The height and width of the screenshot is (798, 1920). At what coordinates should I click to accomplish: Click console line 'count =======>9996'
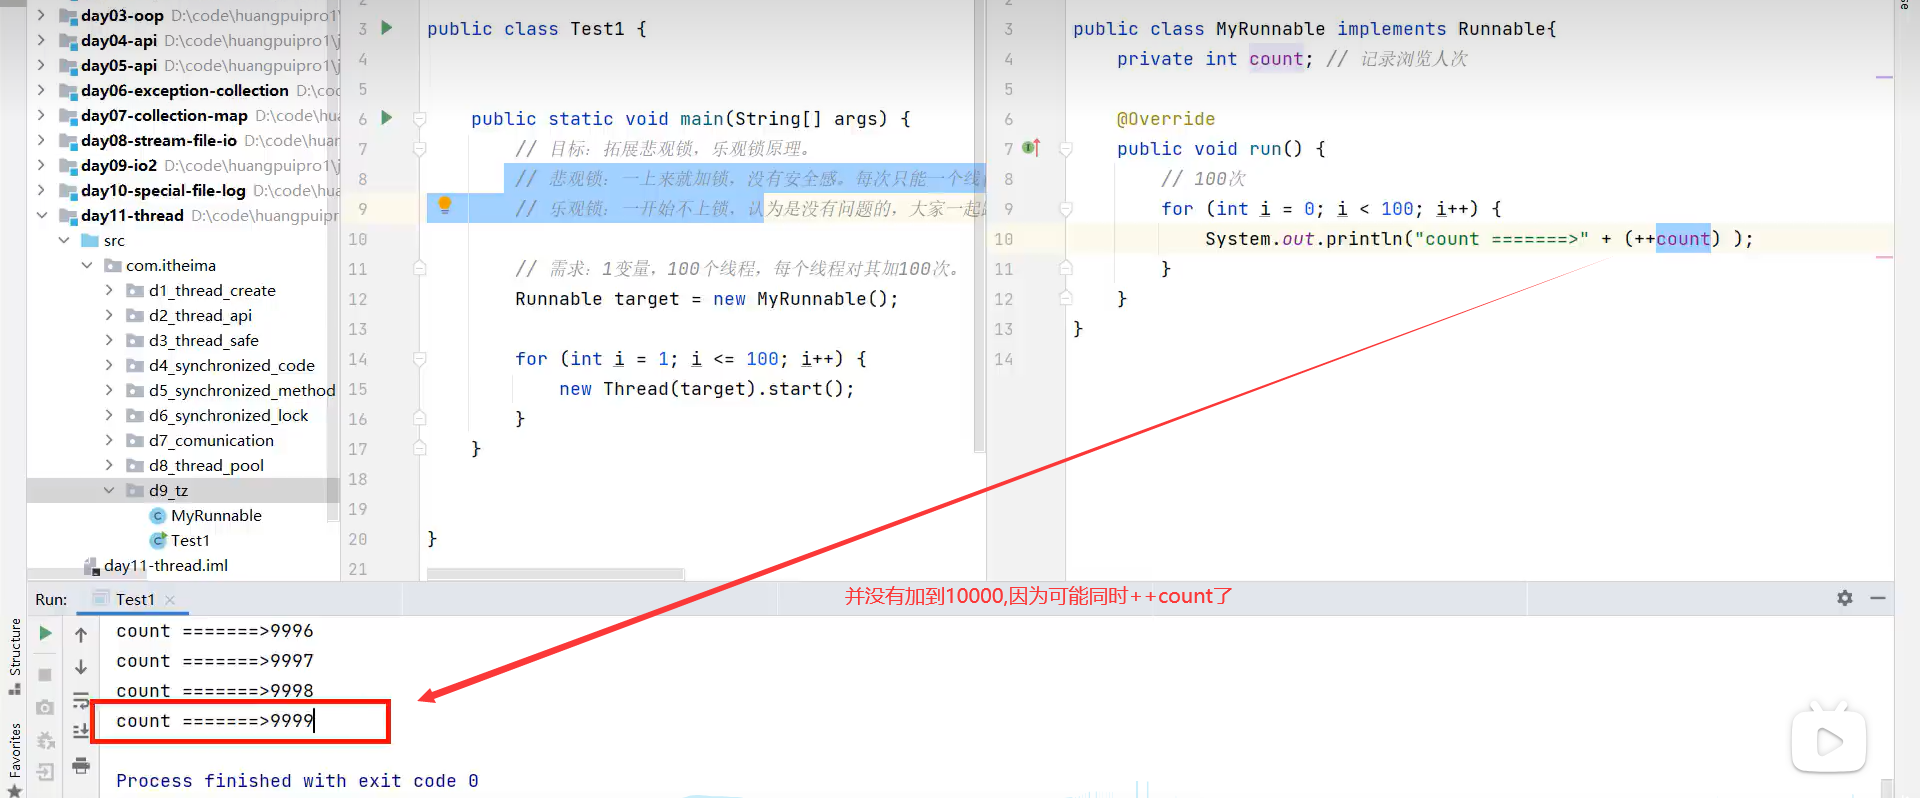[x=215, y=631]
